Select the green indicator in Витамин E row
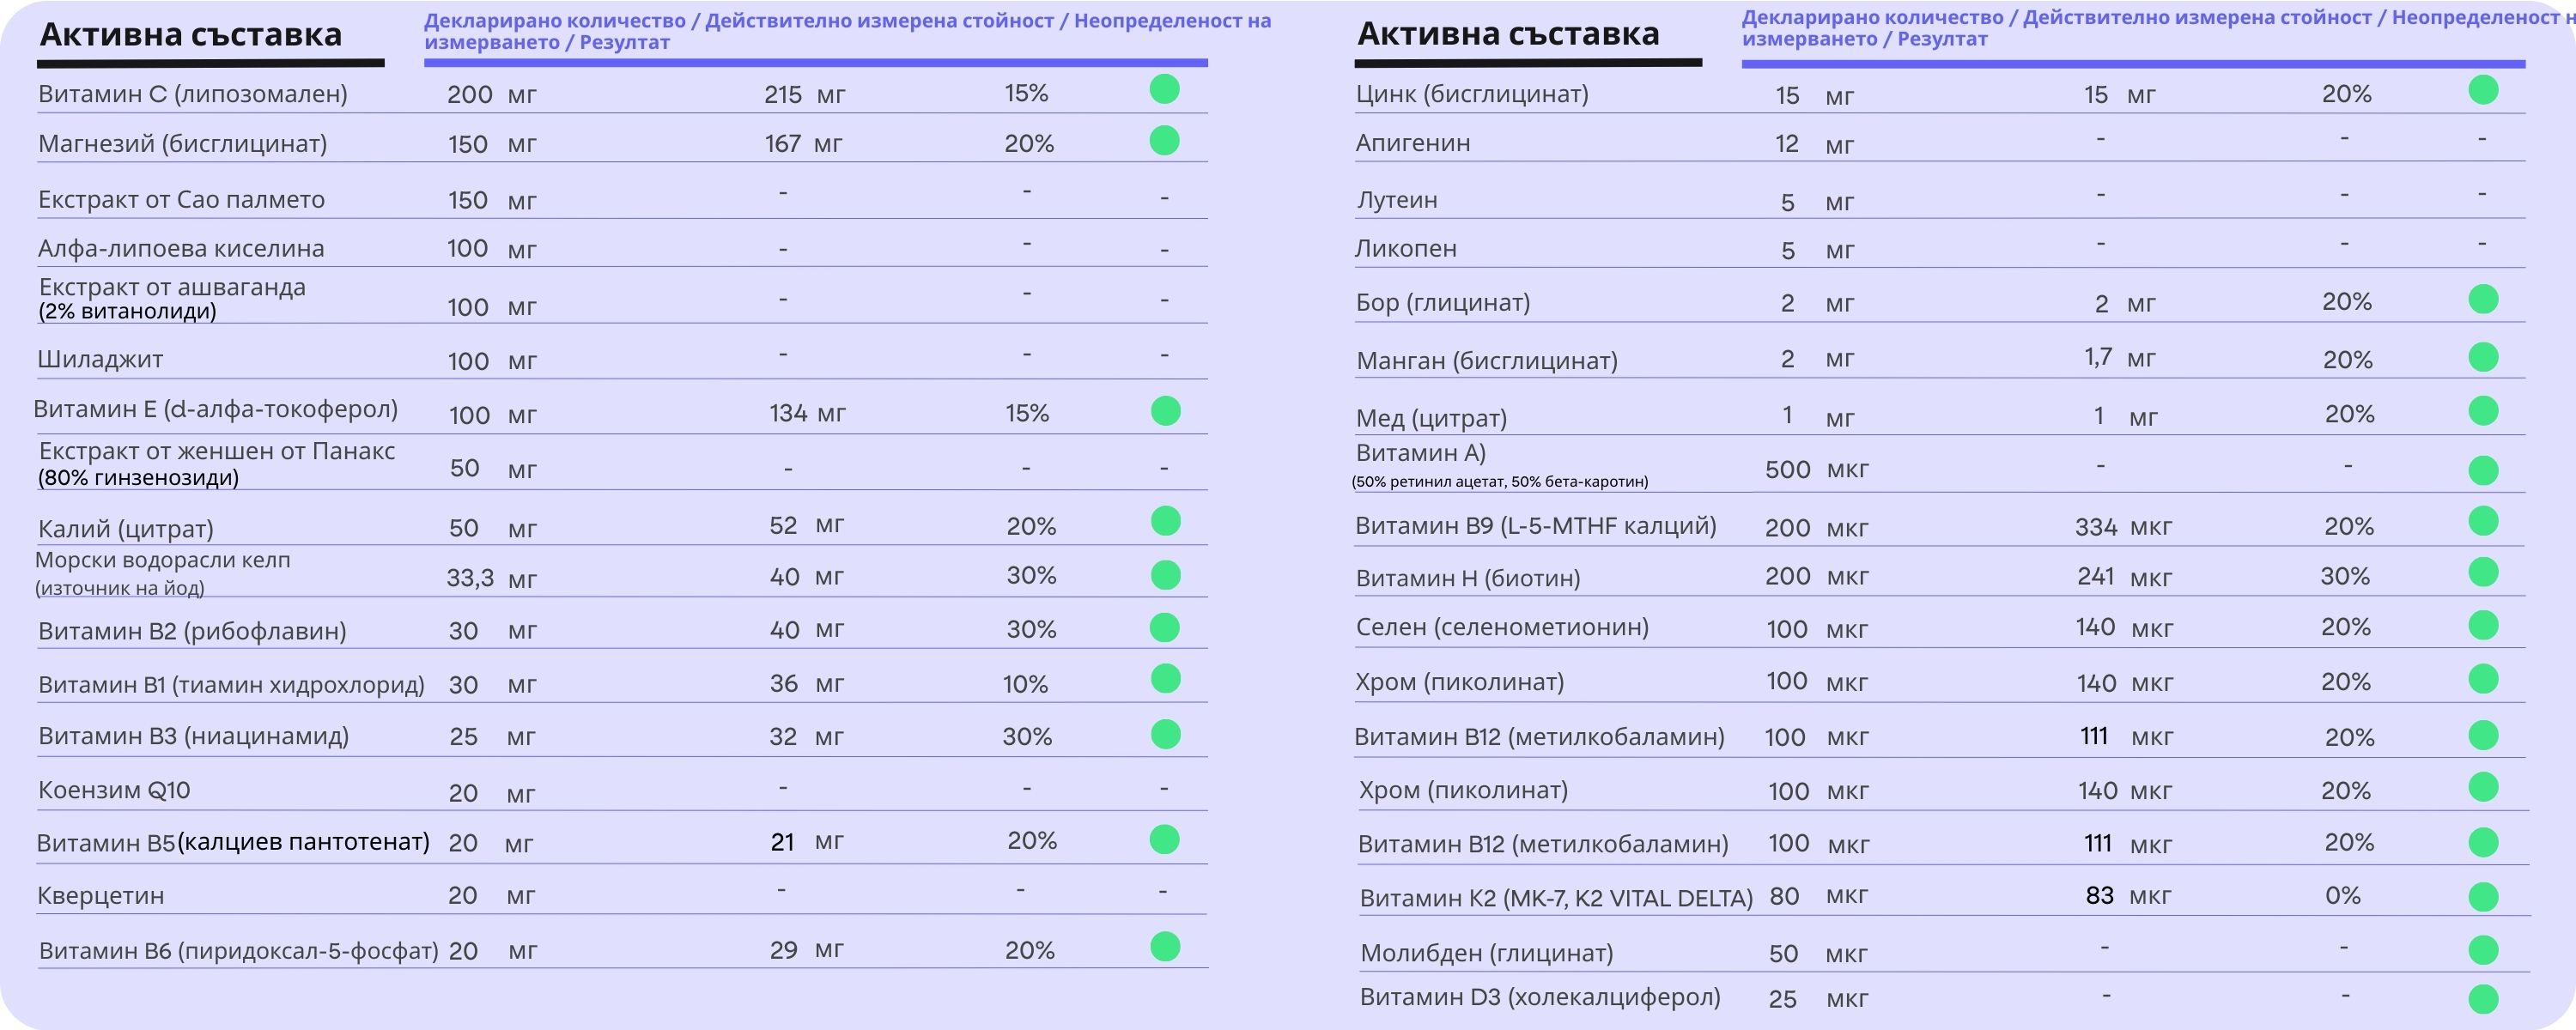Image resolution: width=2576 pixels, height=1030 pixels. (1165, 411)
